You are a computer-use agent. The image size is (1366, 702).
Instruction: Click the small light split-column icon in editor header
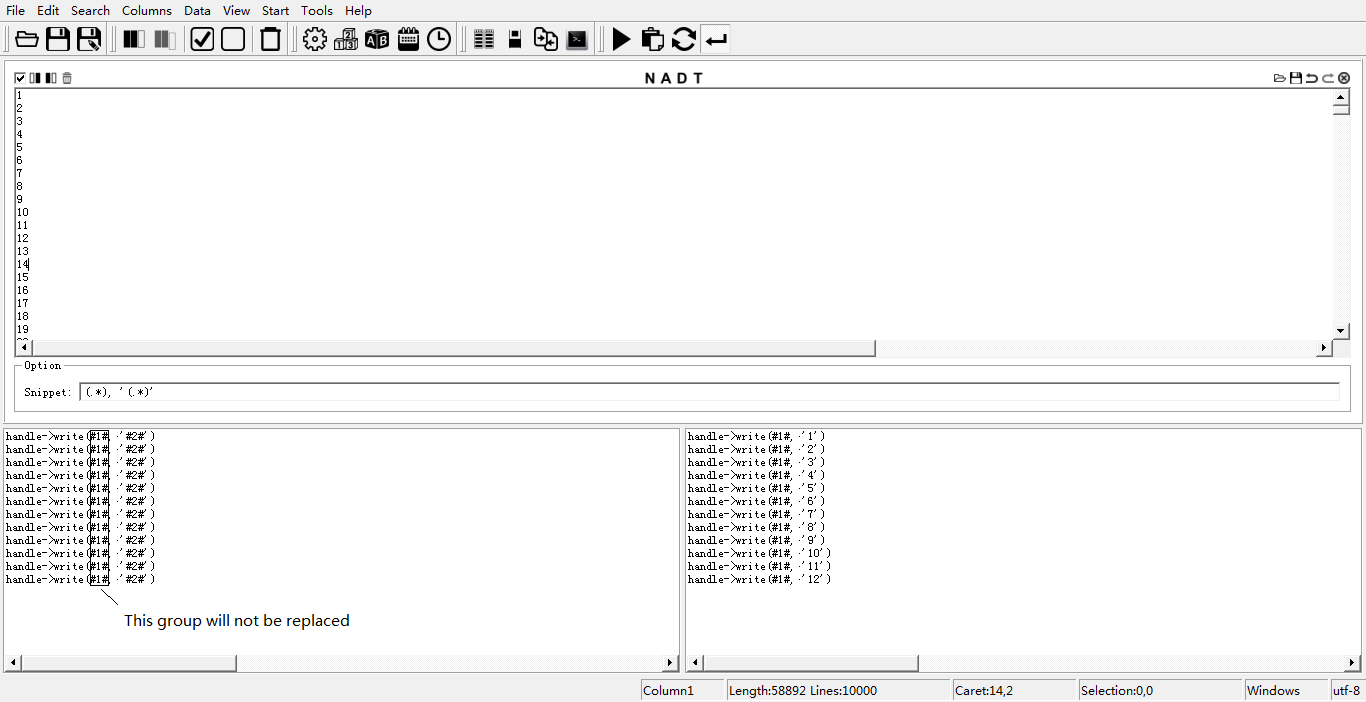pyautogui.click(x=35, y=78)
